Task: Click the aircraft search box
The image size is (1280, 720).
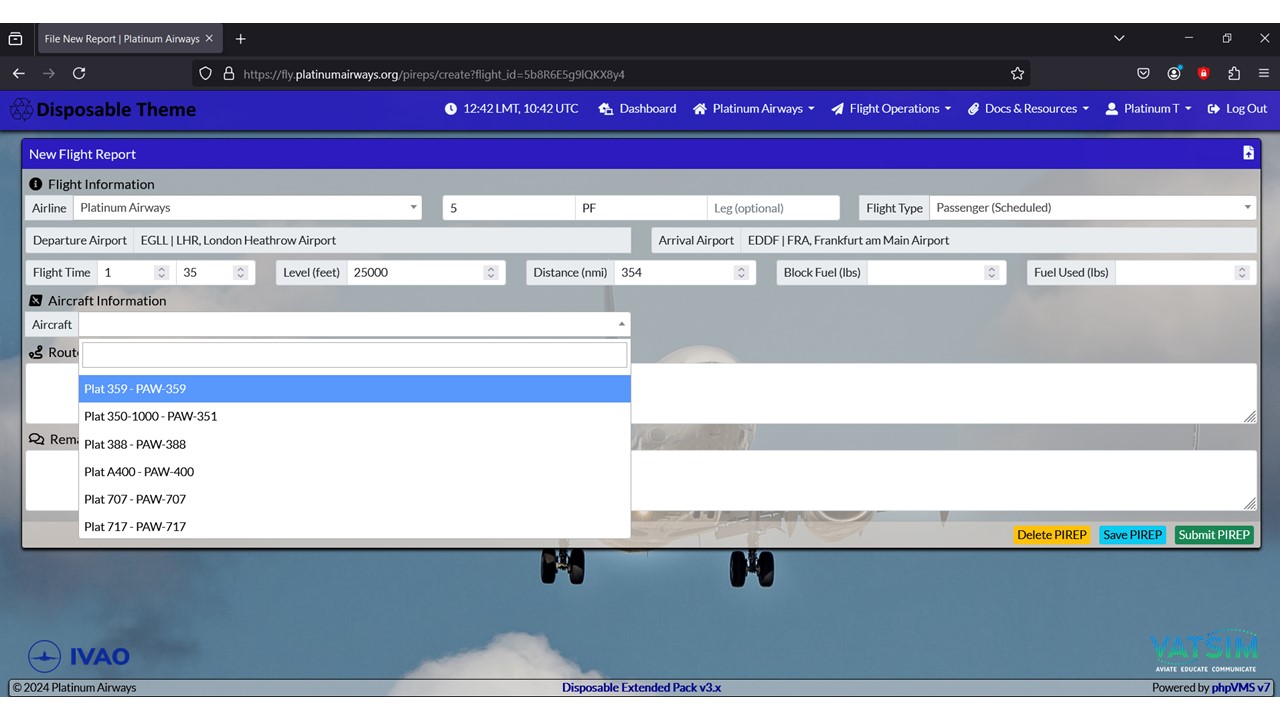Action: coord(354,355)
